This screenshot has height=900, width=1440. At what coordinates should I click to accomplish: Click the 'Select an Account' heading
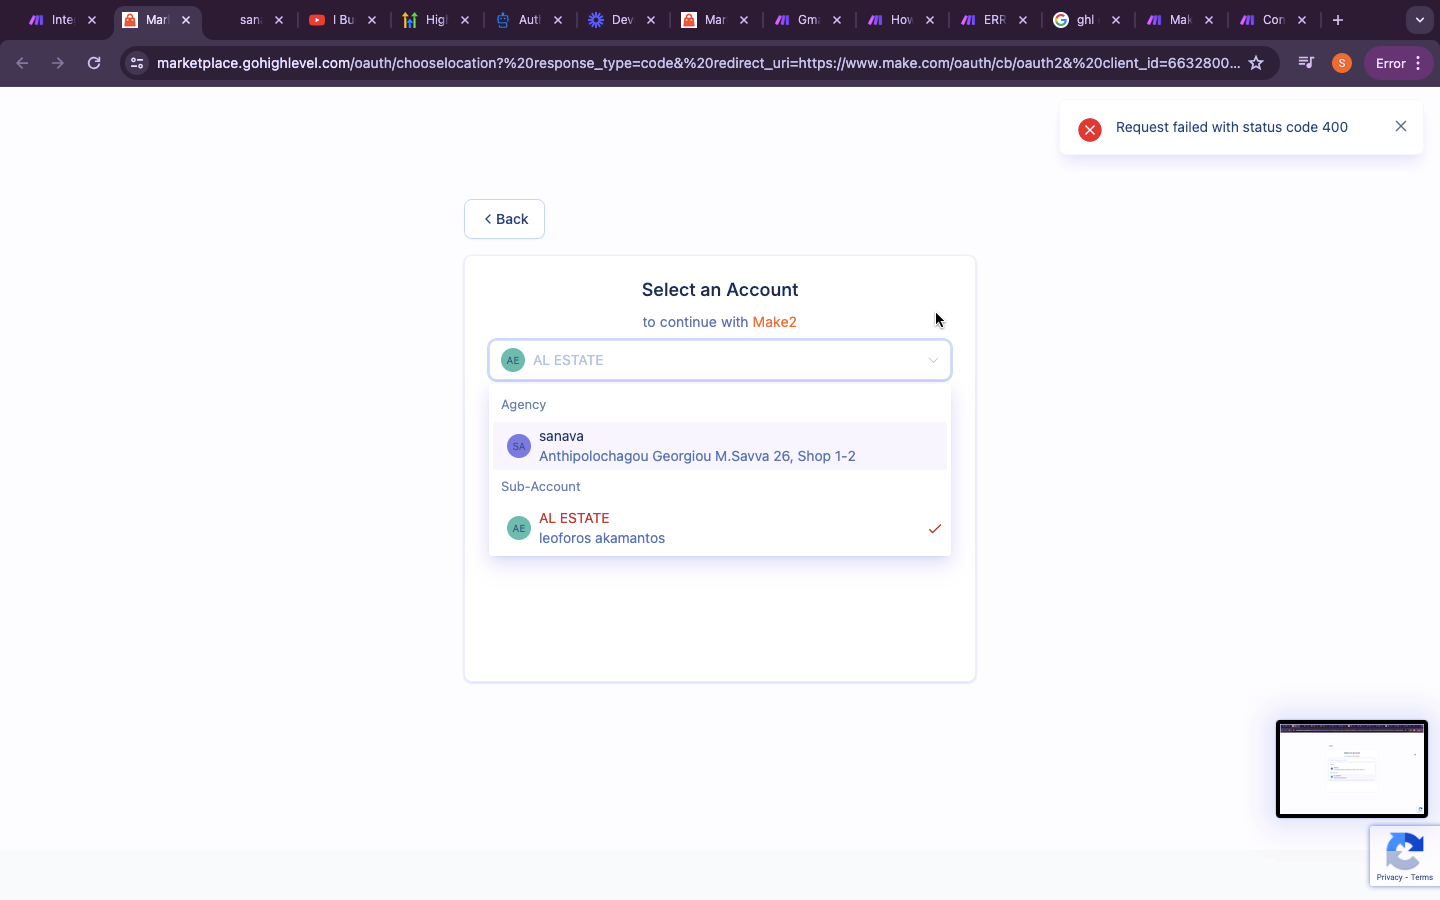pyautogui.click(x=720, y=290)
